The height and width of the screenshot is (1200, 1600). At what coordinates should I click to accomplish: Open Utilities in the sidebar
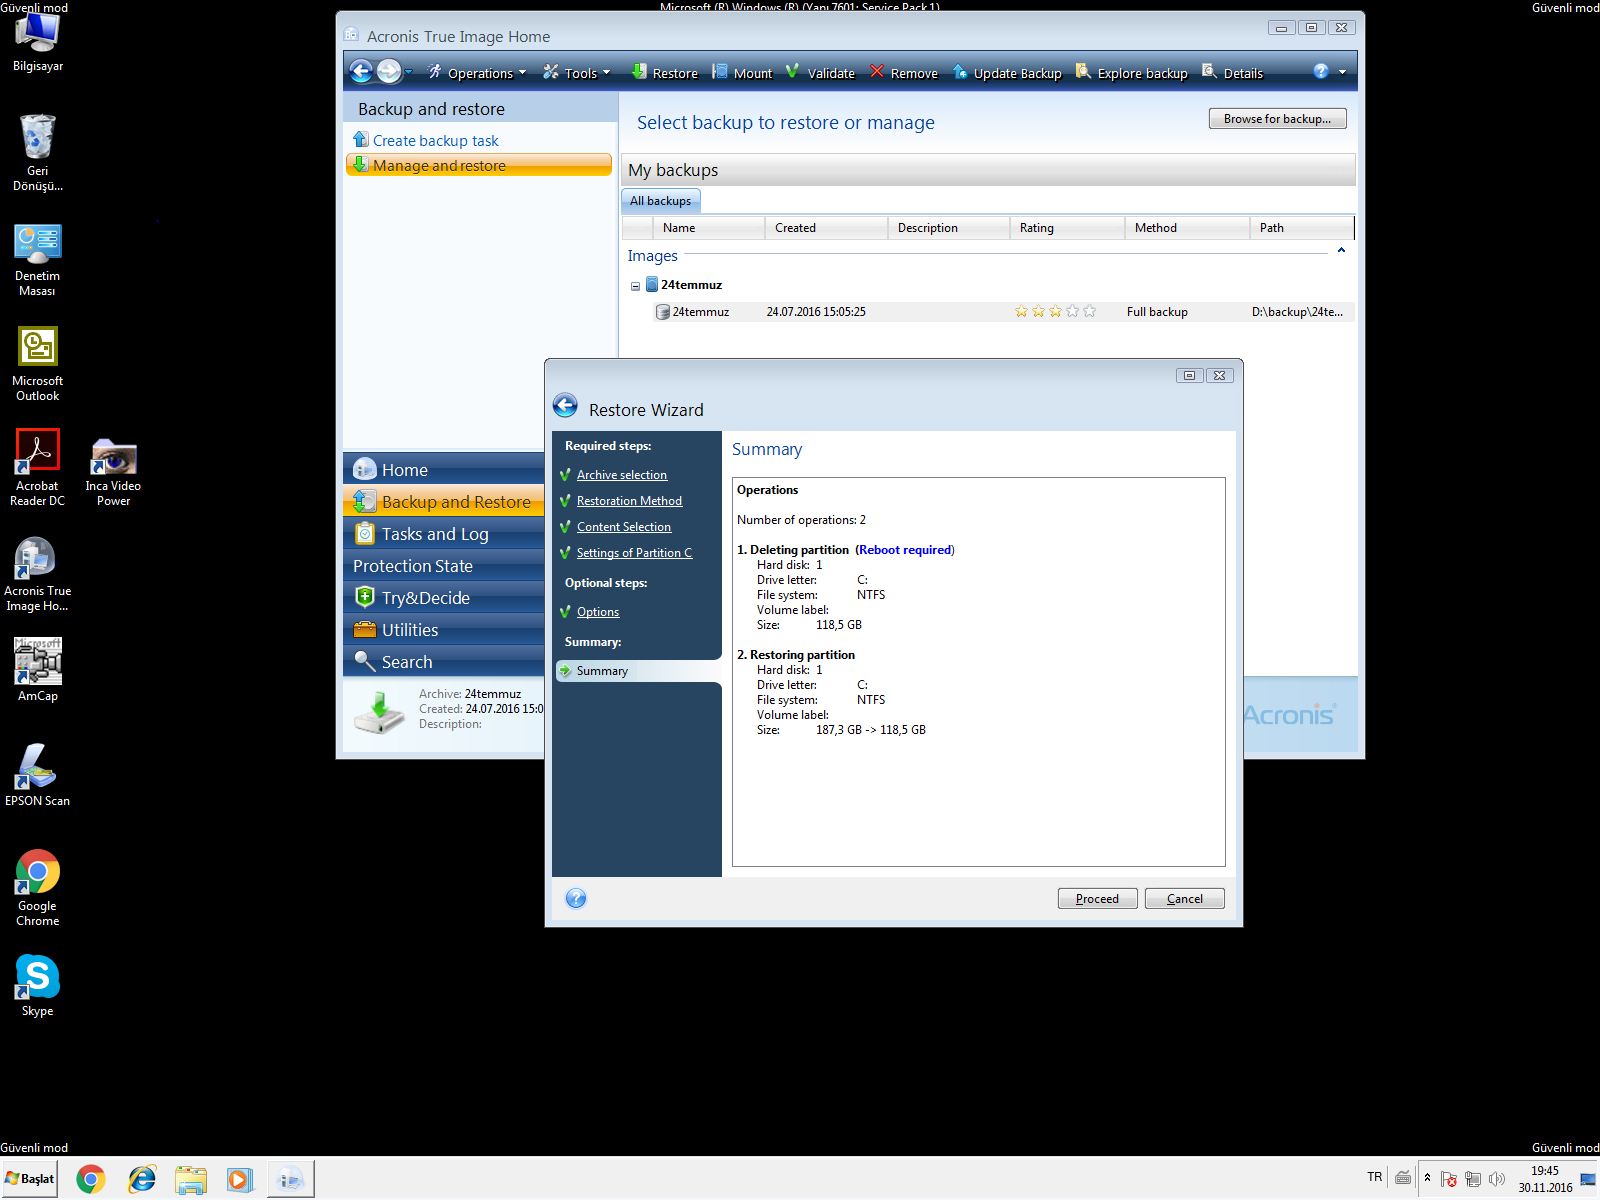[444, 629]
